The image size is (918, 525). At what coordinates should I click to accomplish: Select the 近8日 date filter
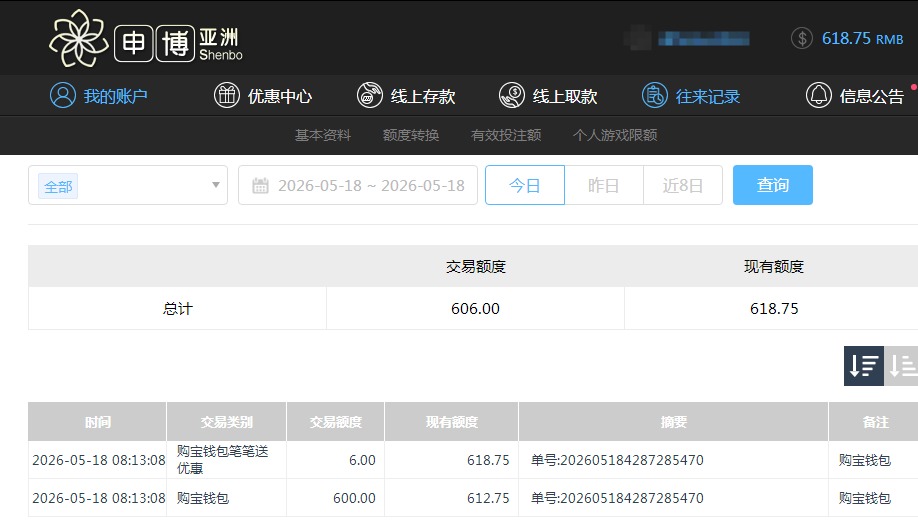(683, 185)
